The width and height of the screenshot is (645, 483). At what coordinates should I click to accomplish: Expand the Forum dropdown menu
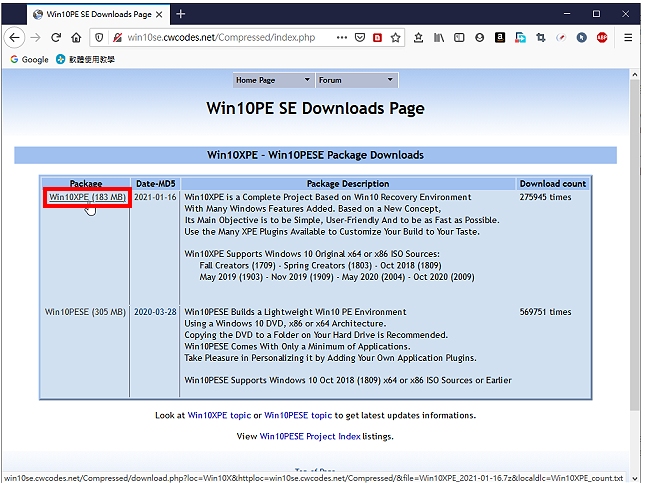click(x=356, y=80)
